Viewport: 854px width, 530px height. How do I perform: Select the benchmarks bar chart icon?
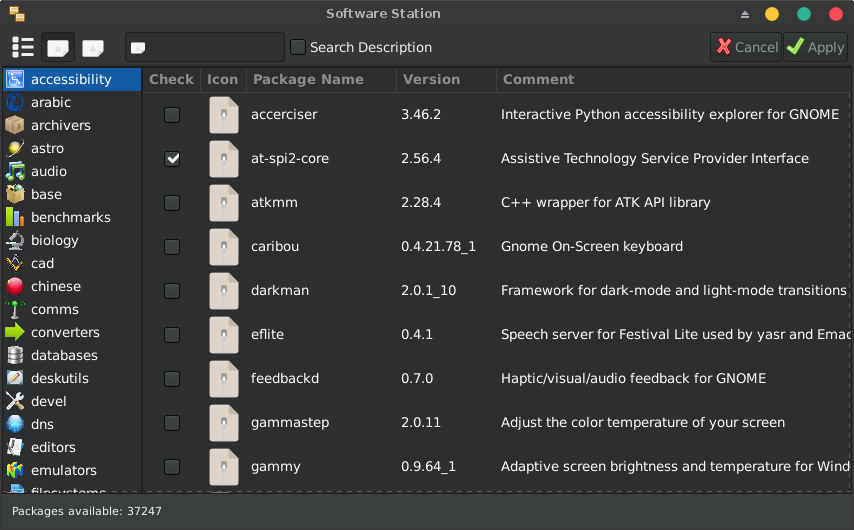click(15, 217)
